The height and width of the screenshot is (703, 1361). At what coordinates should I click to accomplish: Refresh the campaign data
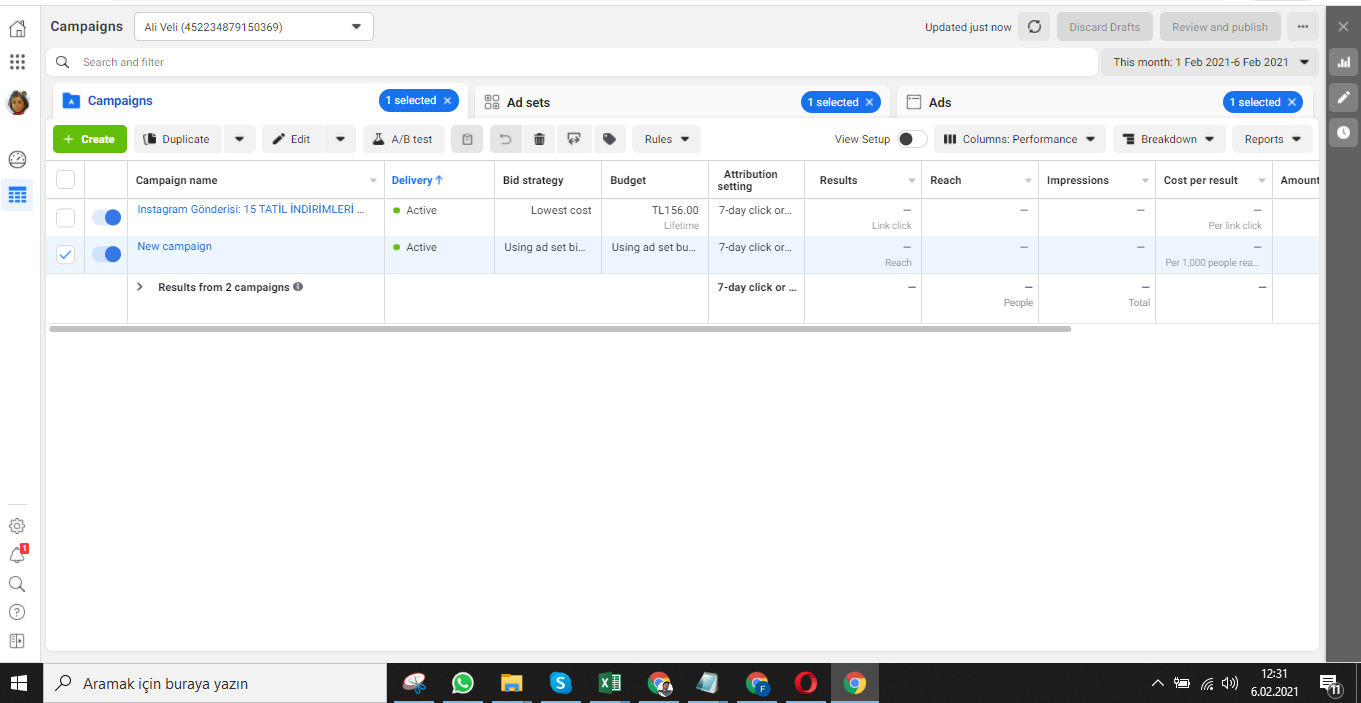(1034, 27)
